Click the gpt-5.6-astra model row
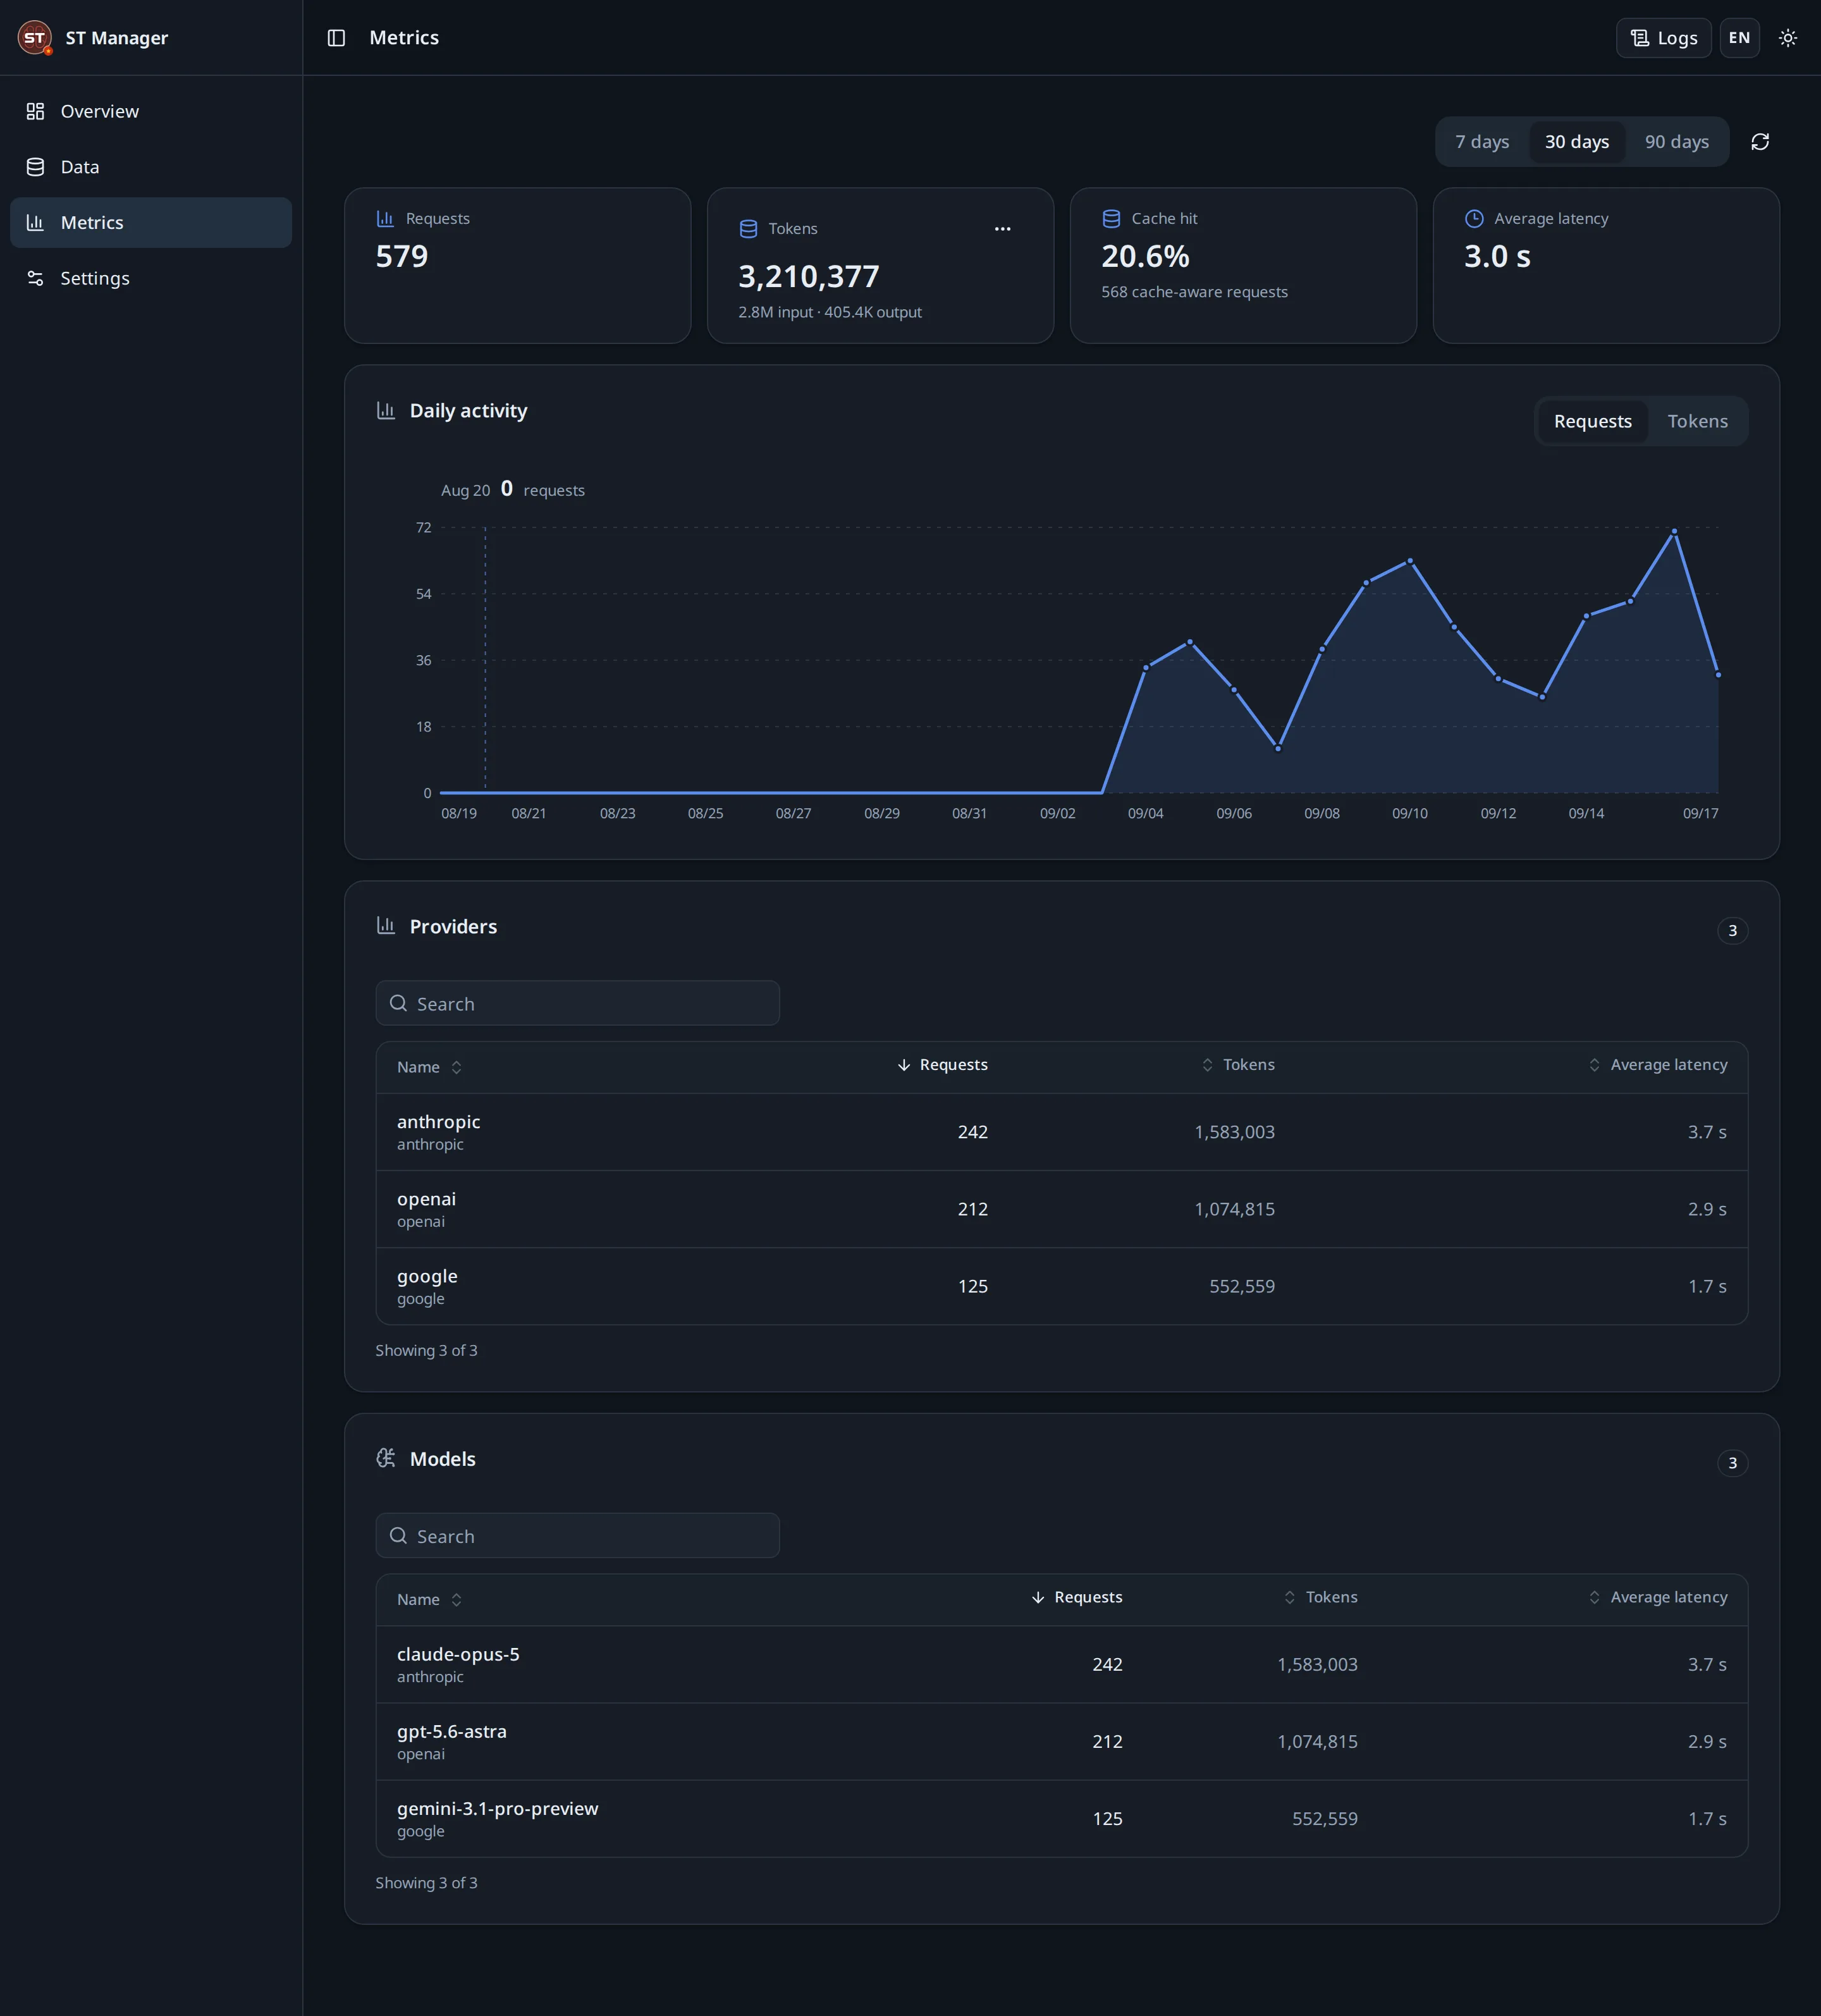This screenshot has height=2016, width=1821. [1061, 1741]
